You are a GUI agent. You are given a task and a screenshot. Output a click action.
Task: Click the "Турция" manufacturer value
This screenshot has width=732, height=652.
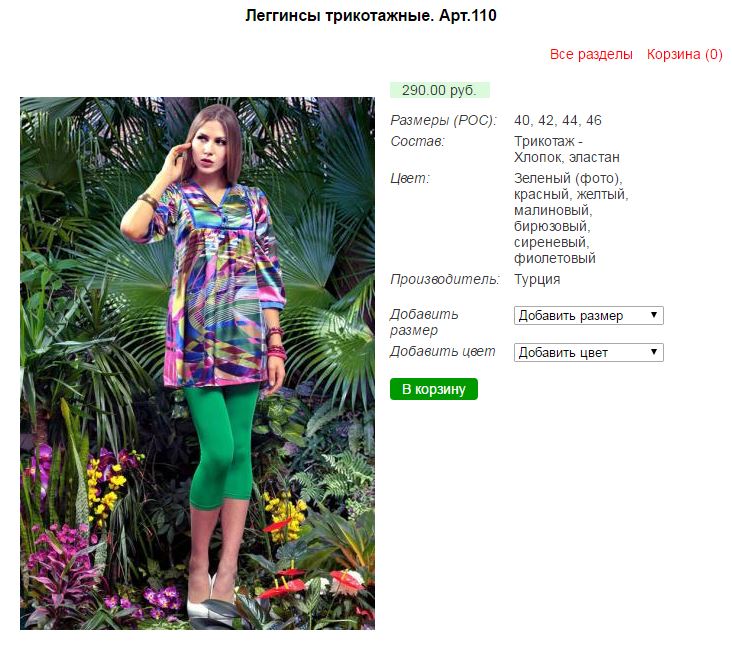point(537,279)
